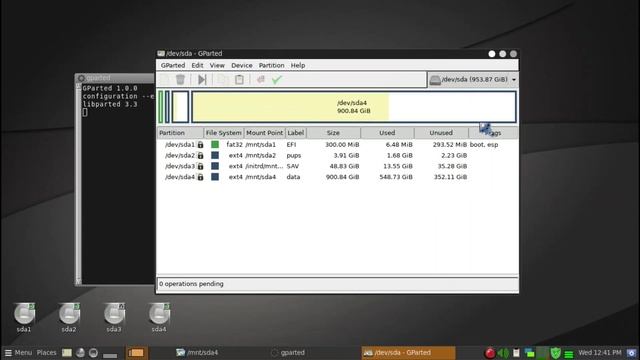
Task: Select the blue ext4 color square for sda4
Action: click(215, 177)
